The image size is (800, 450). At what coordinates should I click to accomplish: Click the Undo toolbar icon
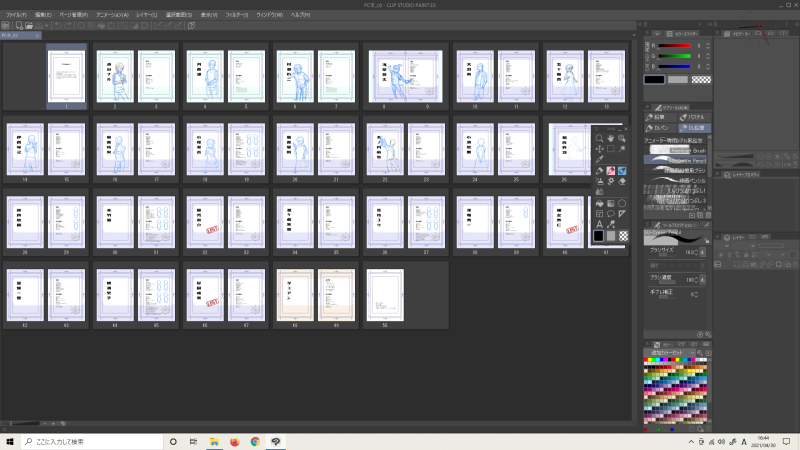pyautogui.click(x=58, y=26)
